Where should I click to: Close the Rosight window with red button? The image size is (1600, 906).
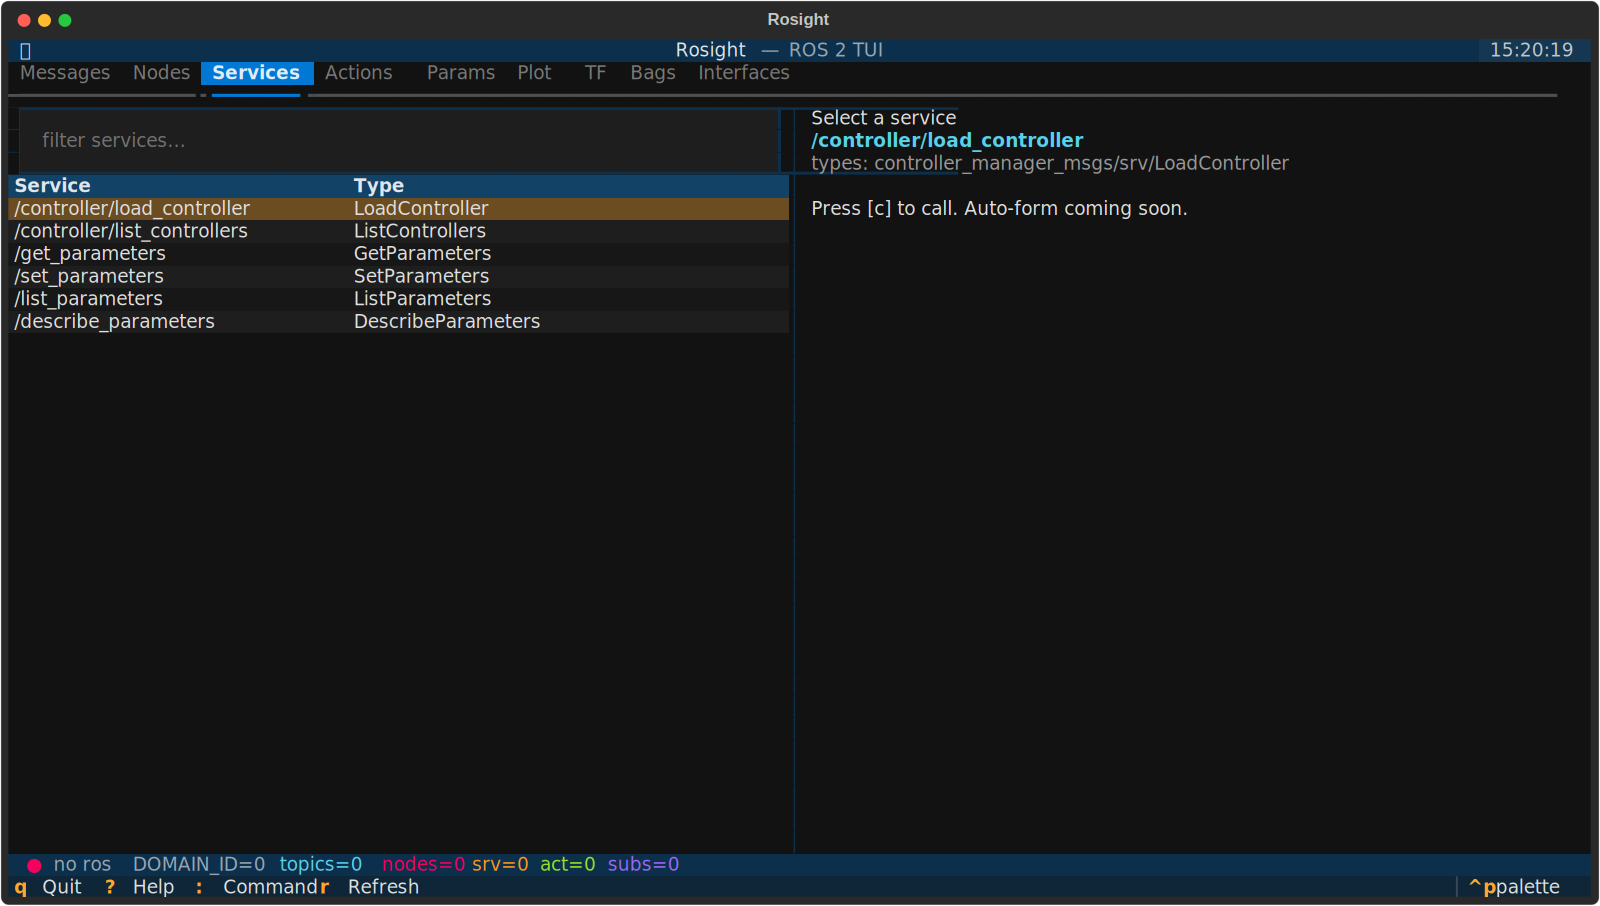24,20
